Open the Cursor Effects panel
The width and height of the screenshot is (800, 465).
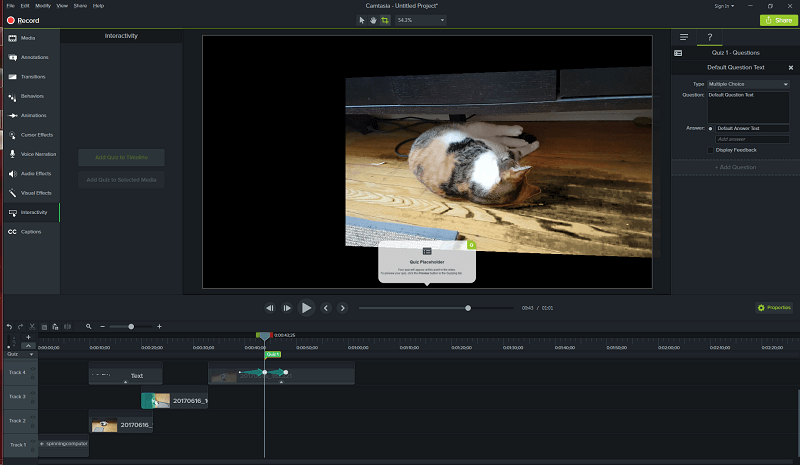[x=32, y=135]
